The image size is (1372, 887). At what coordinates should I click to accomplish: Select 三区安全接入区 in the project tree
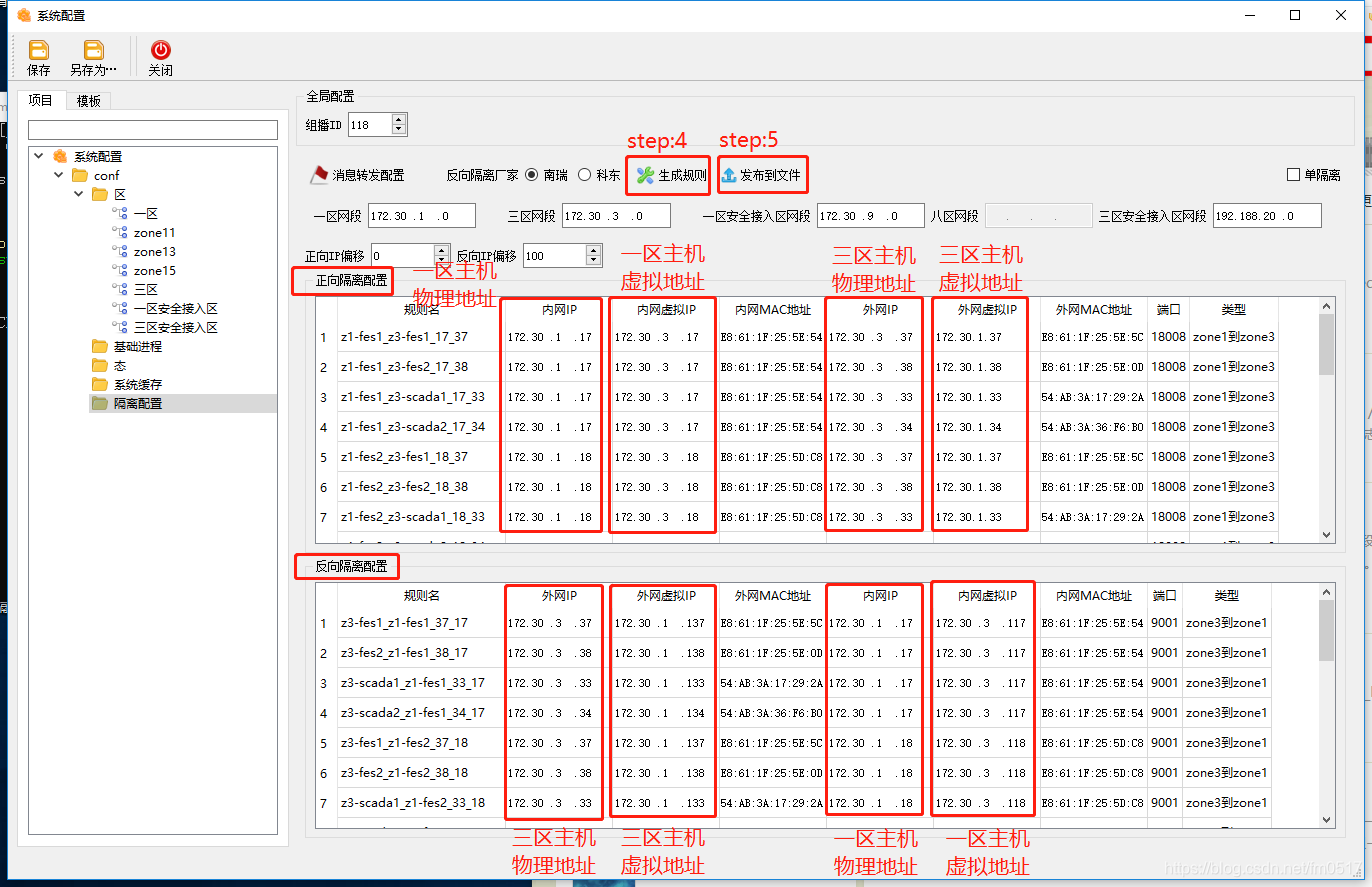(175, 327)
